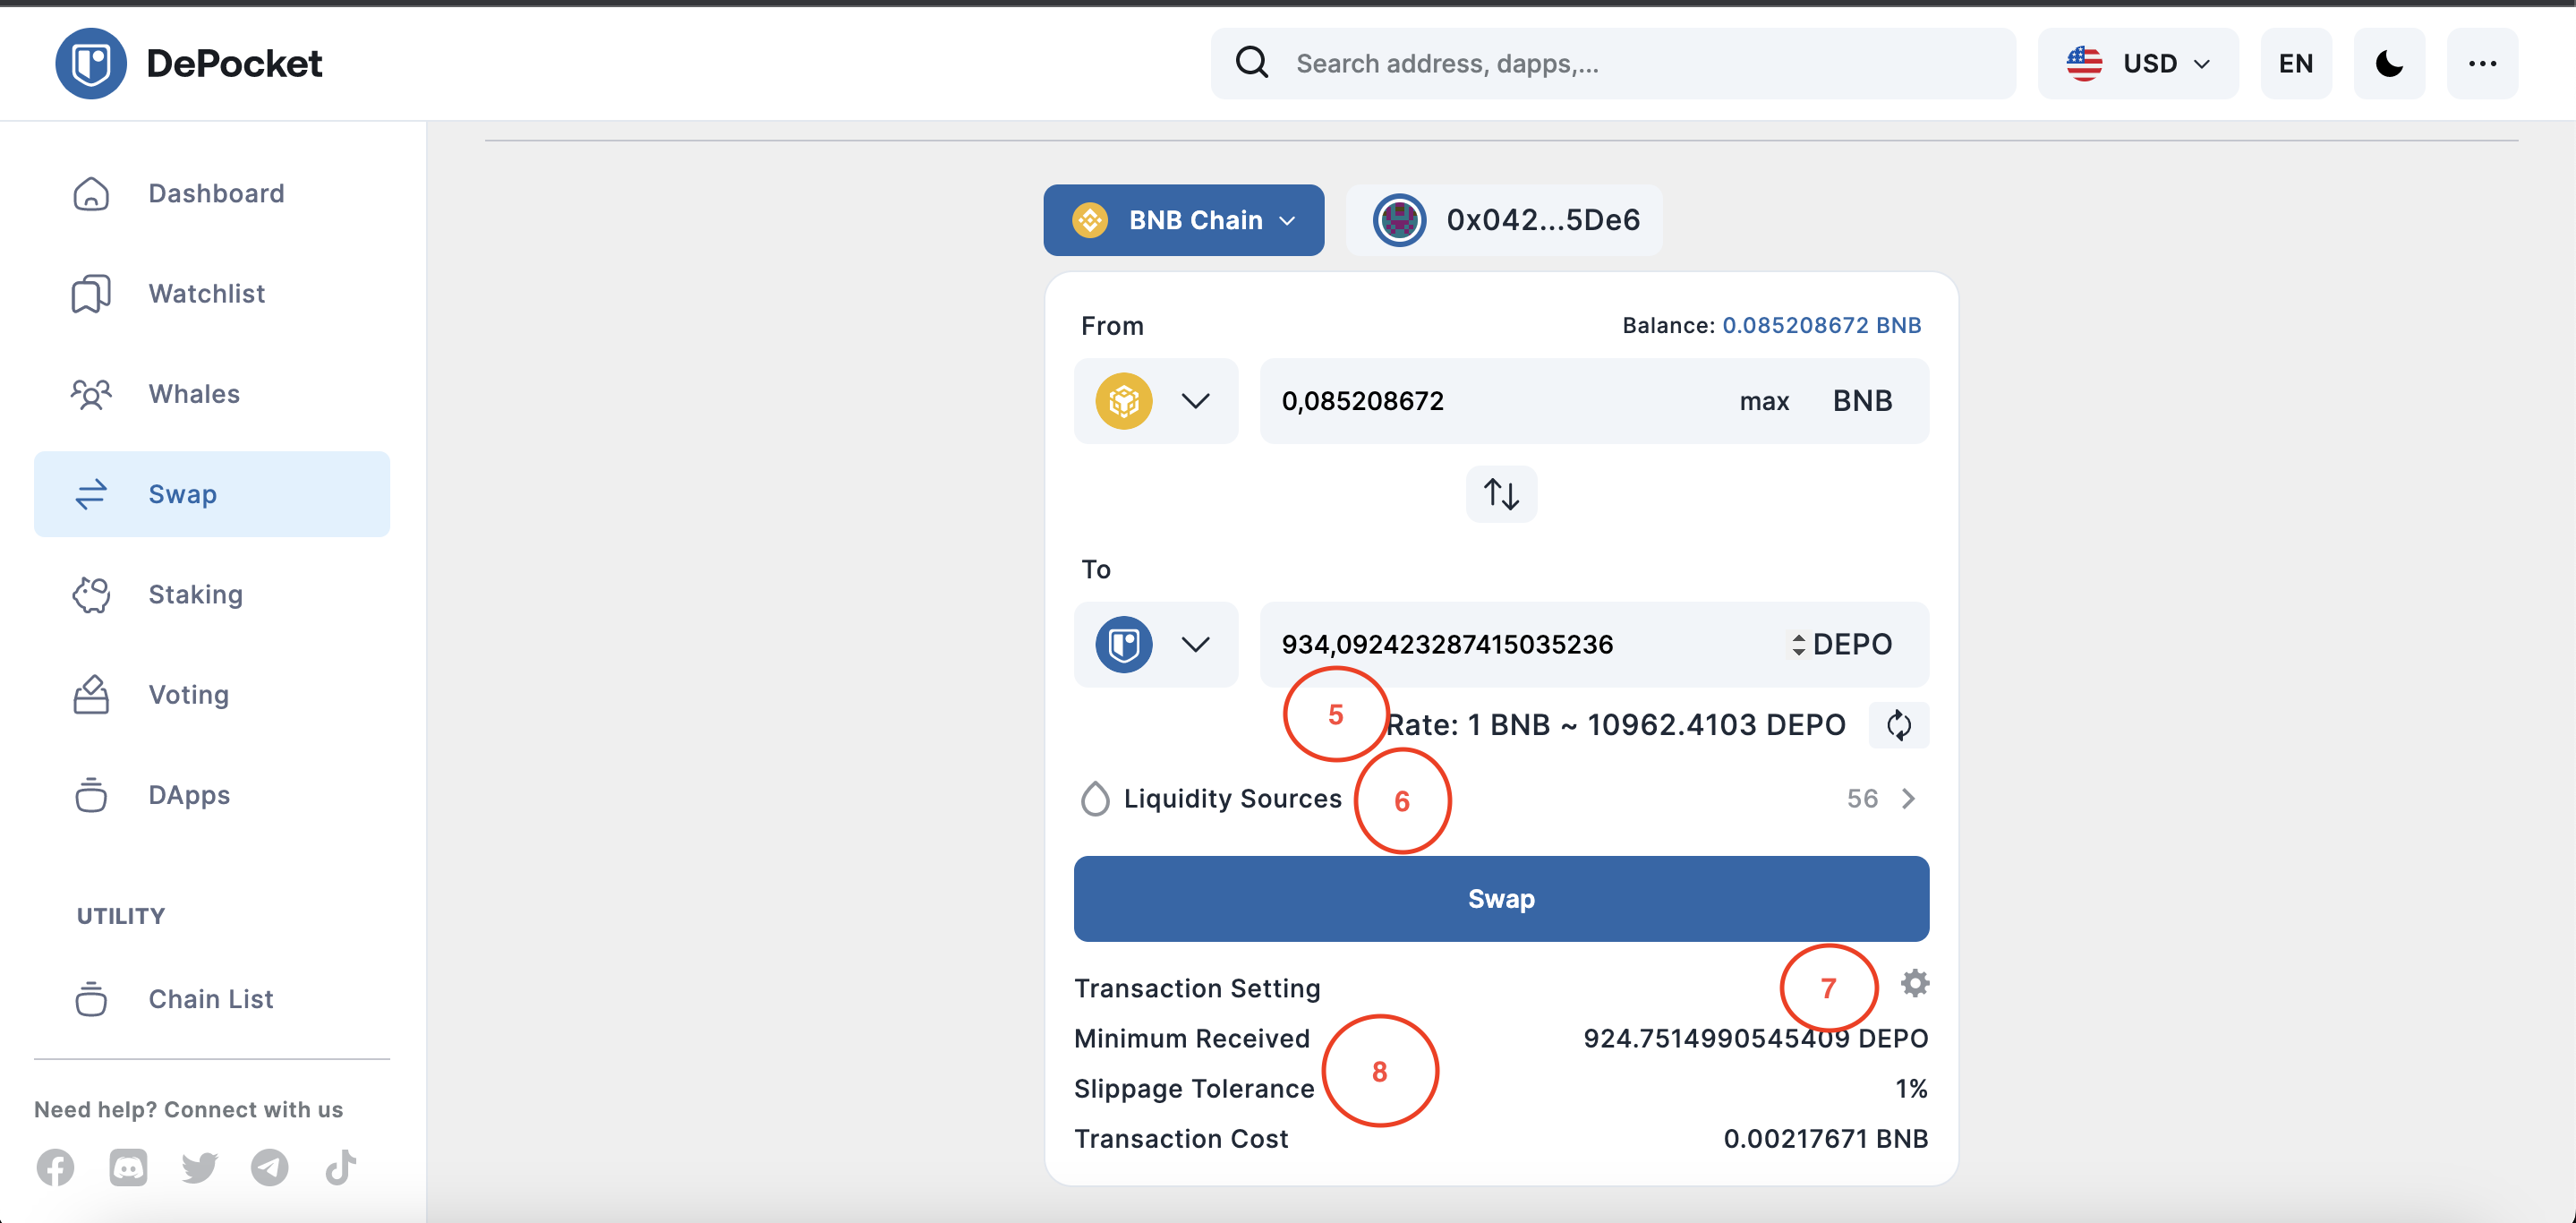Click the DePocket shield logo

point(91,63)
